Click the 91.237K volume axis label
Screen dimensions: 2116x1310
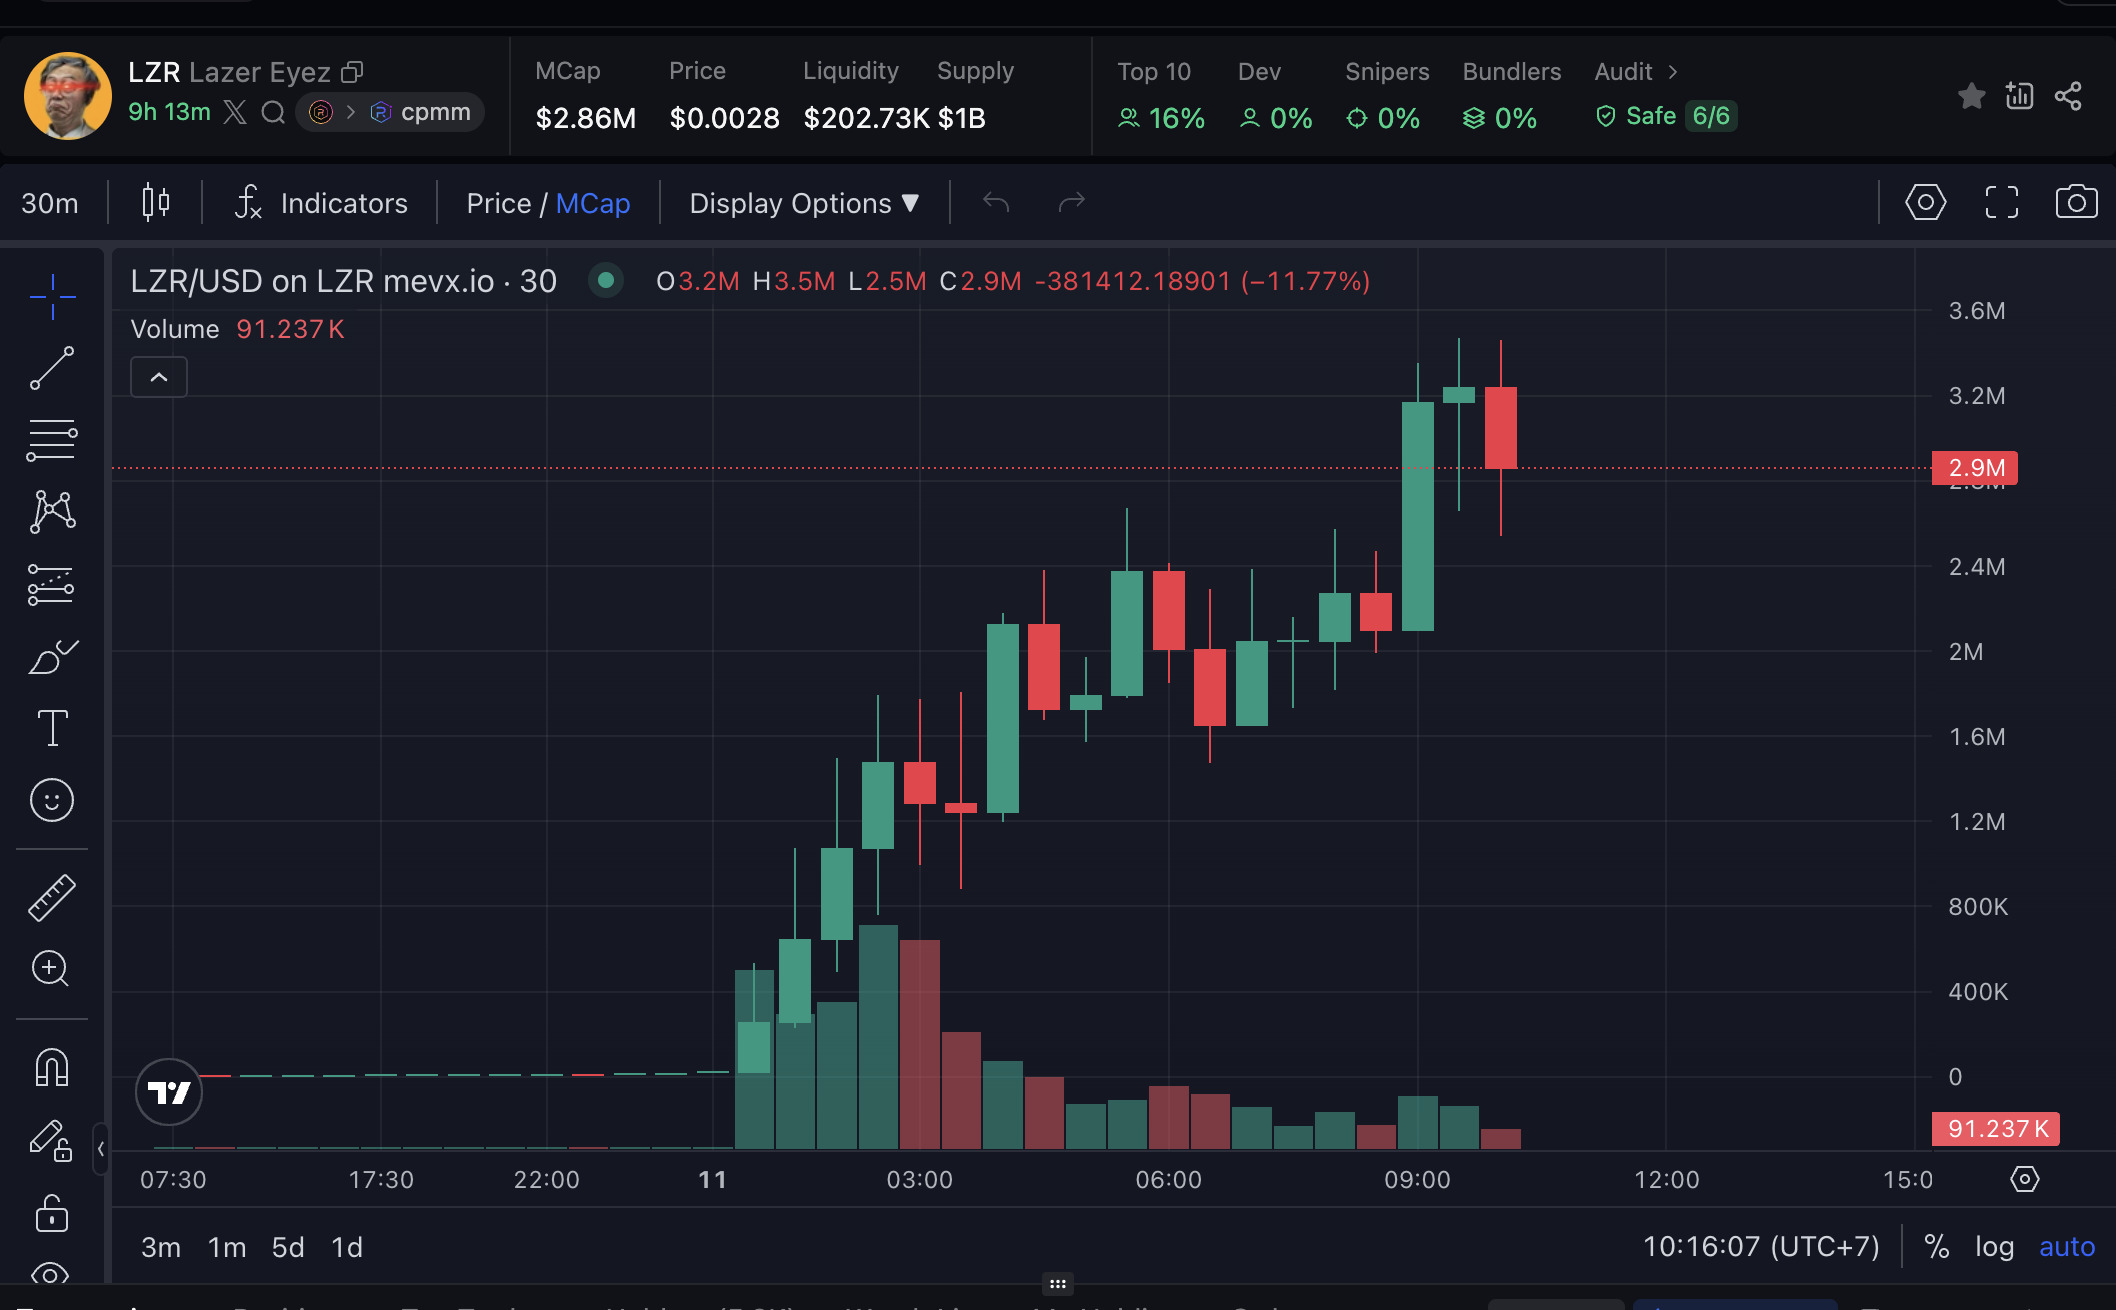(x=1996, y=1129)
